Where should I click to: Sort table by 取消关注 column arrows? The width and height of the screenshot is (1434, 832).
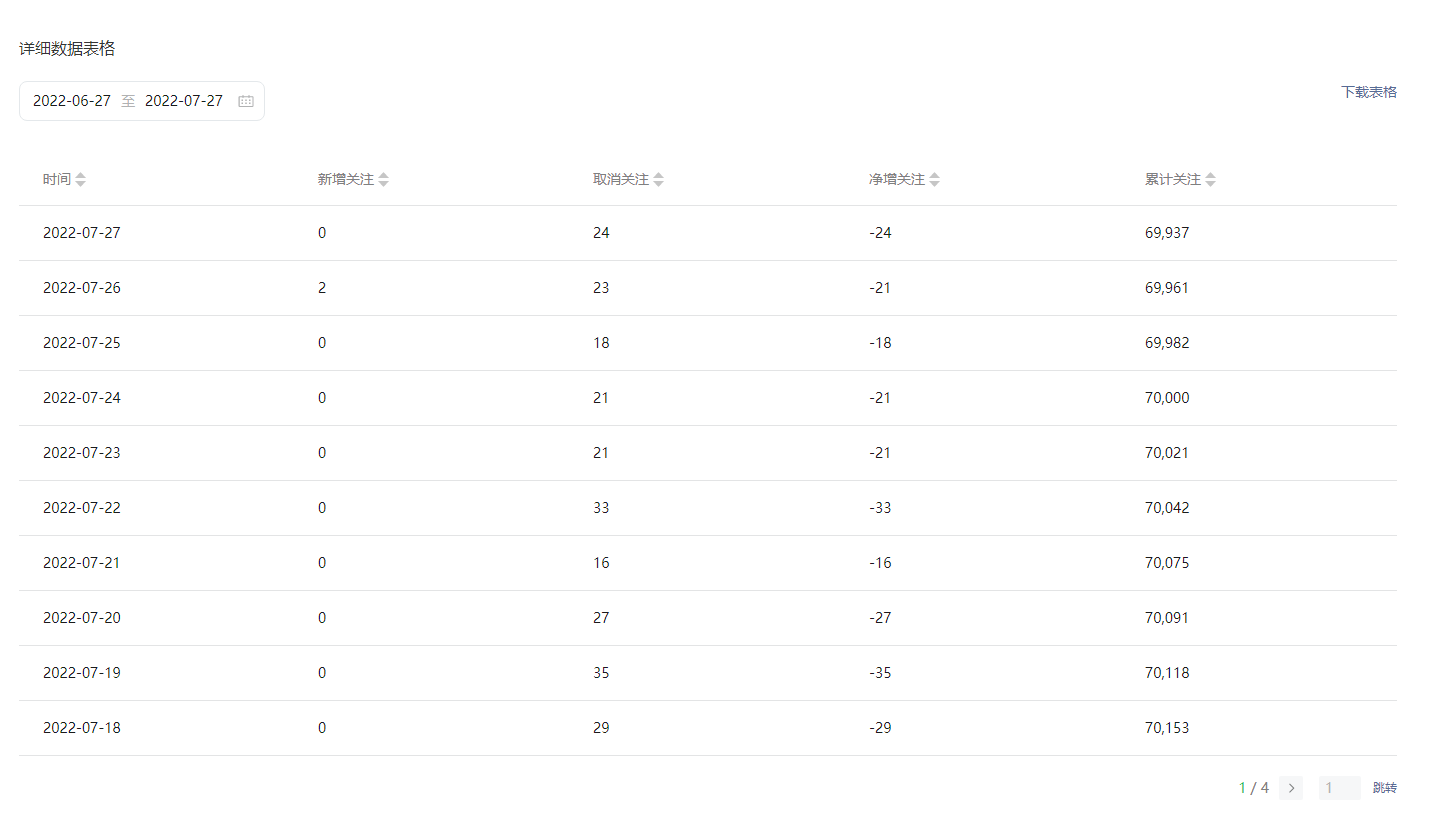659,180
